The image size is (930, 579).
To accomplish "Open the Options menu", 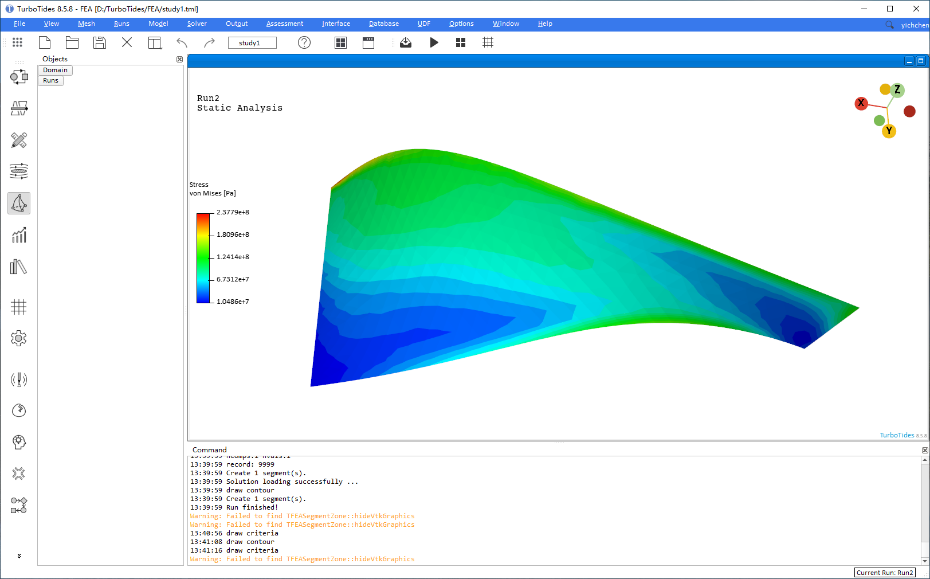I will (461, 24).
